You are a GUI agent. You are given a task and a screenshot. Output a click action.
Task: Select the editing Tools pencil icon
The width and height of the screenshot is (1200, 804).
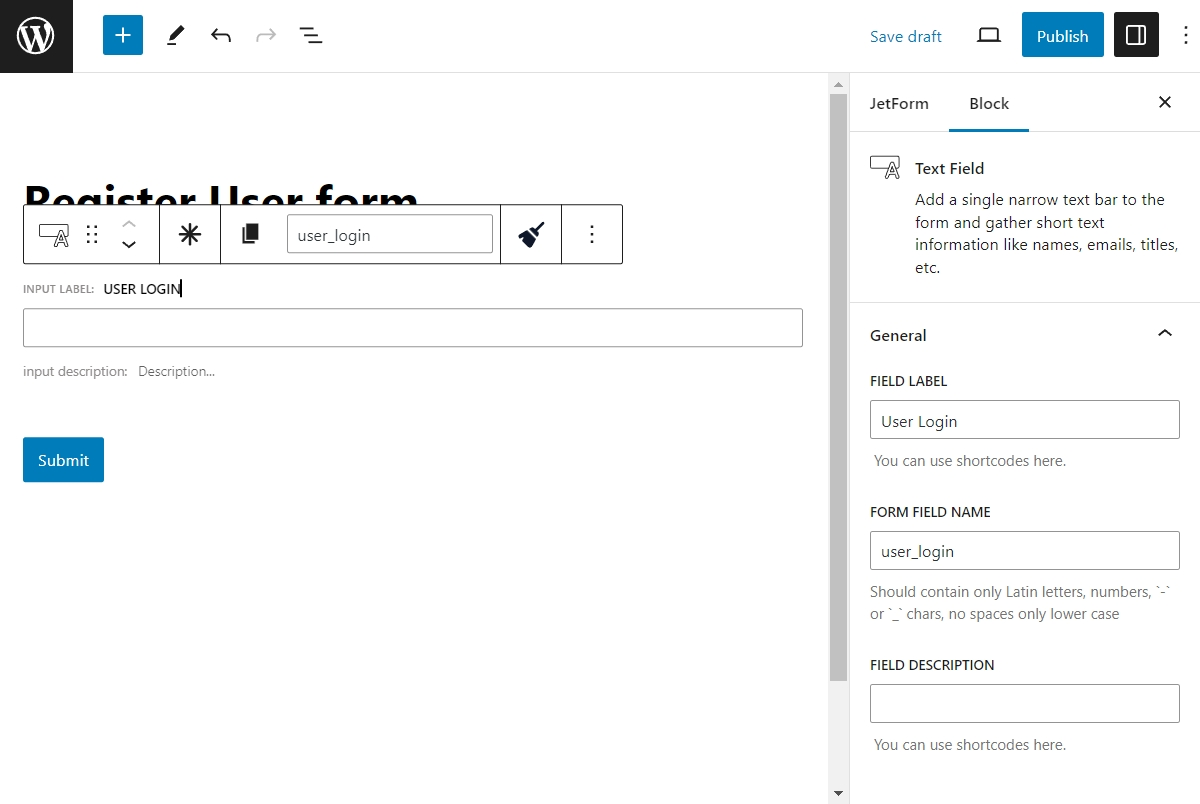point(175,34)
